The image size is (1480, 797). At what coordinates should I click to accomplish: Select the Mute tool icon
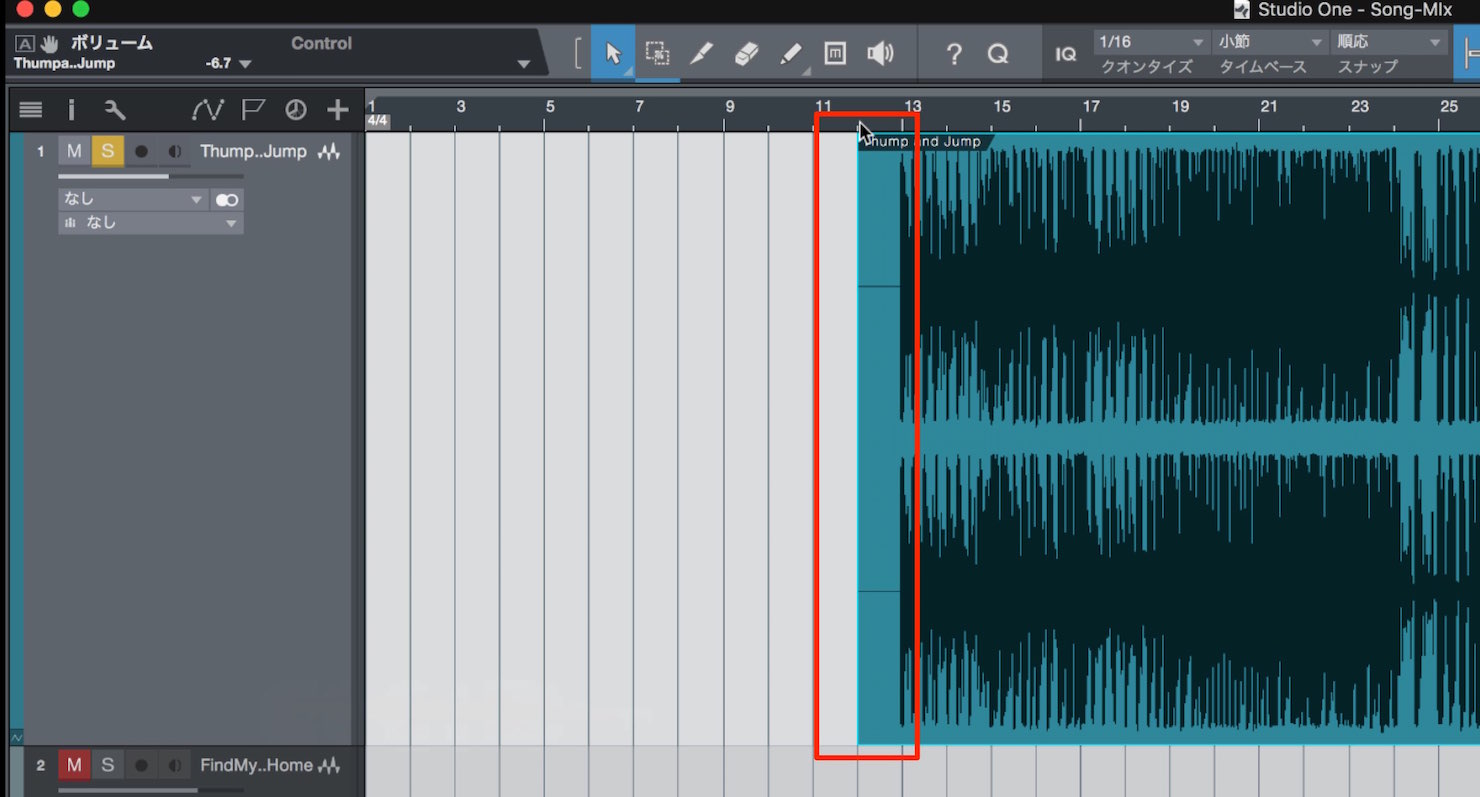coord(835,53)
